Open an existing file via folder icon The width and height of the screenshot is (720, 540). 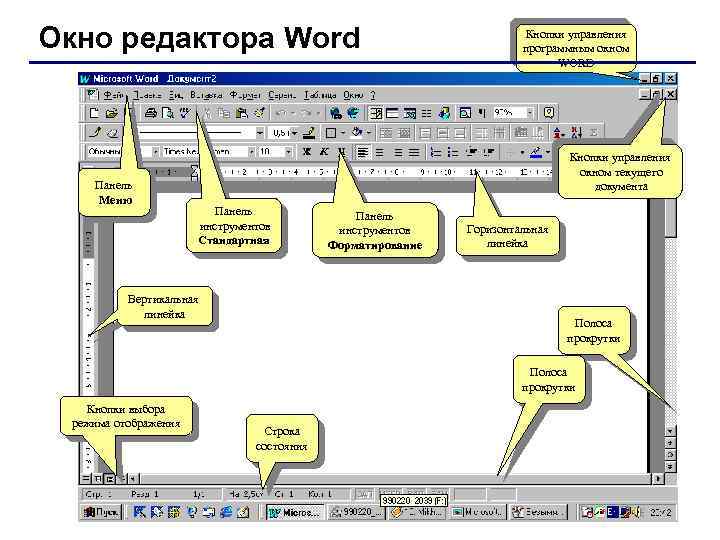click(111, 112)
